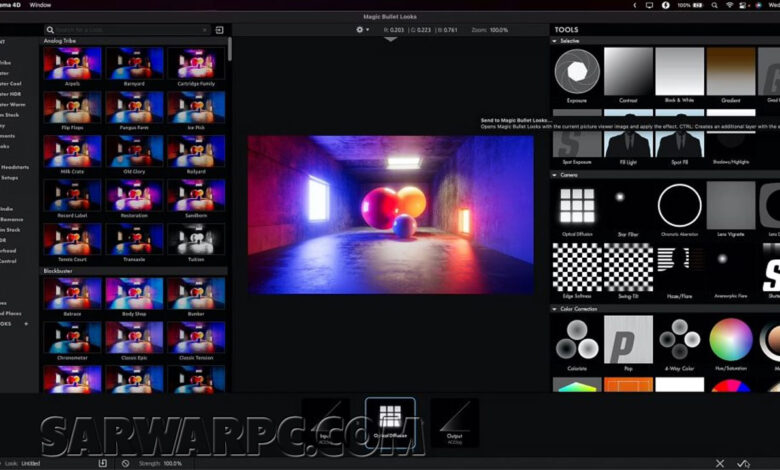780x470 pixels.
Task: Pick the Swing-Tilt tool
Action: (628, 267)
